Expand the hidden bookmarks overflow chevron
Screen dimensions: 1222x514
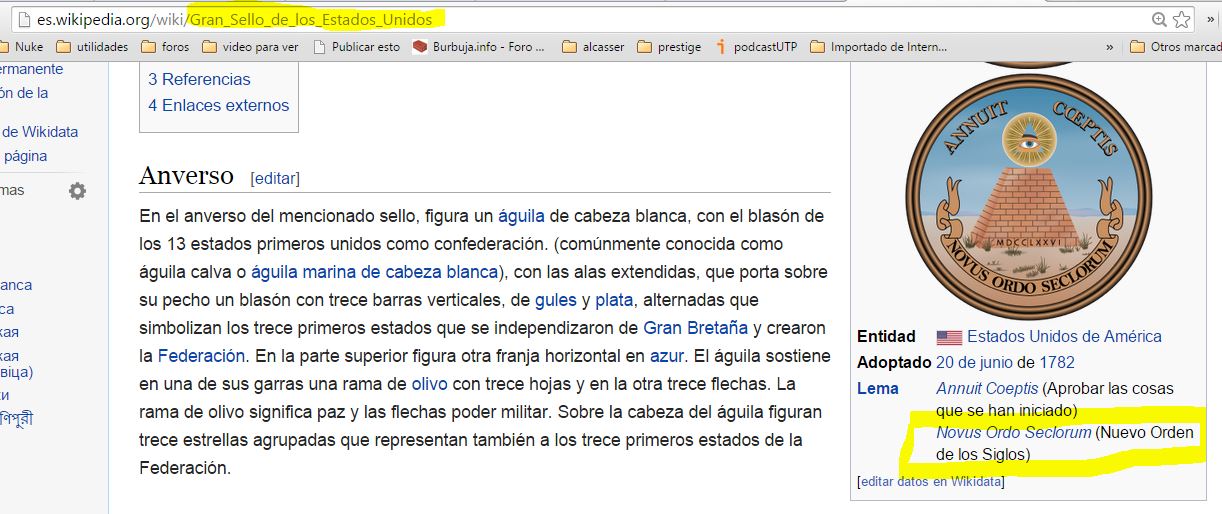(1109, 47)
